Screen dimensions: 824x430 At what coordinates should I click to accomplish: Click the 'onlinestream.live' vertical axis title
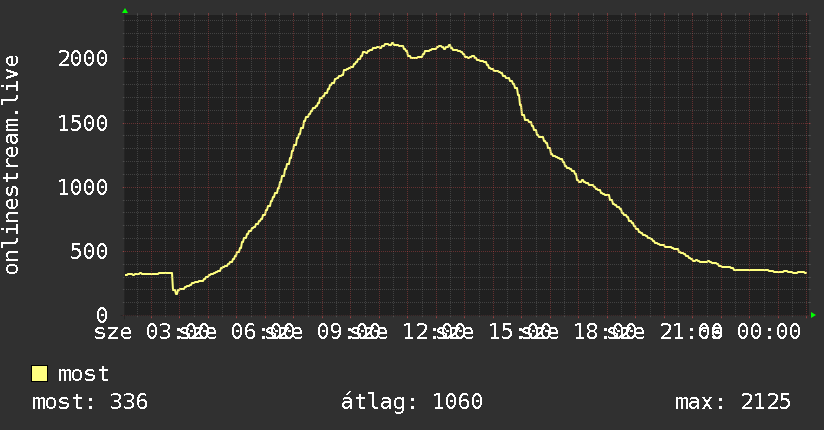[x=11, y=165]
